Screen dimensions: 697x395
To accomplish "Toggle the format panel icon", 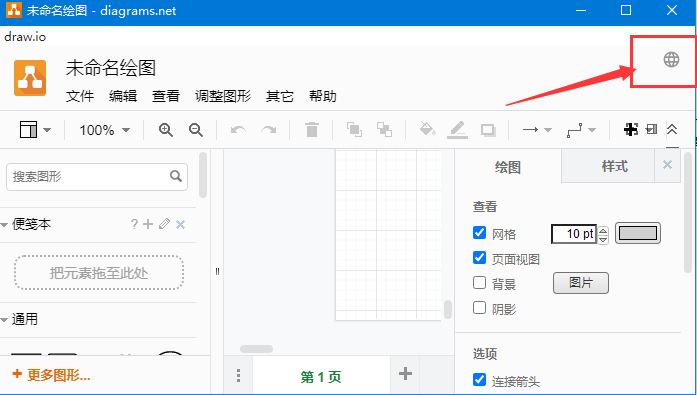I will pyautogui.click(x=651, y=129).
